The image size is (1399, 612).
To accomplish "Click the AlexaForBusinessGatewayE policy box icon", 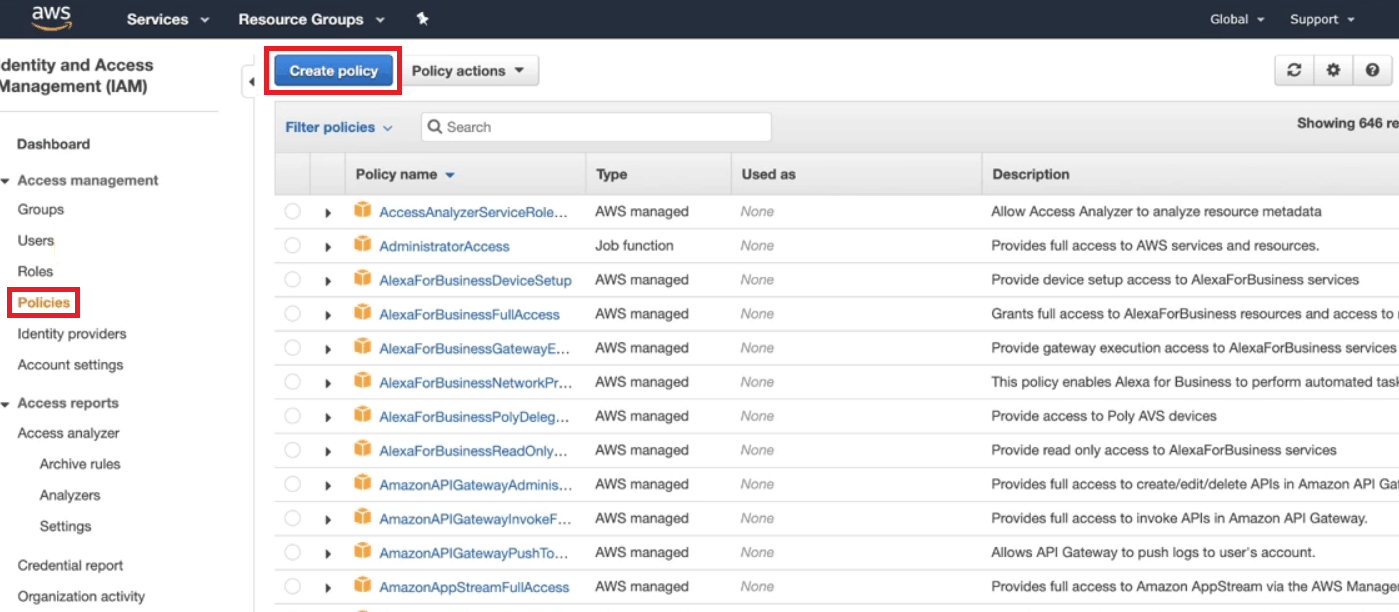I will pyautogui.click(x=362, y=347).
